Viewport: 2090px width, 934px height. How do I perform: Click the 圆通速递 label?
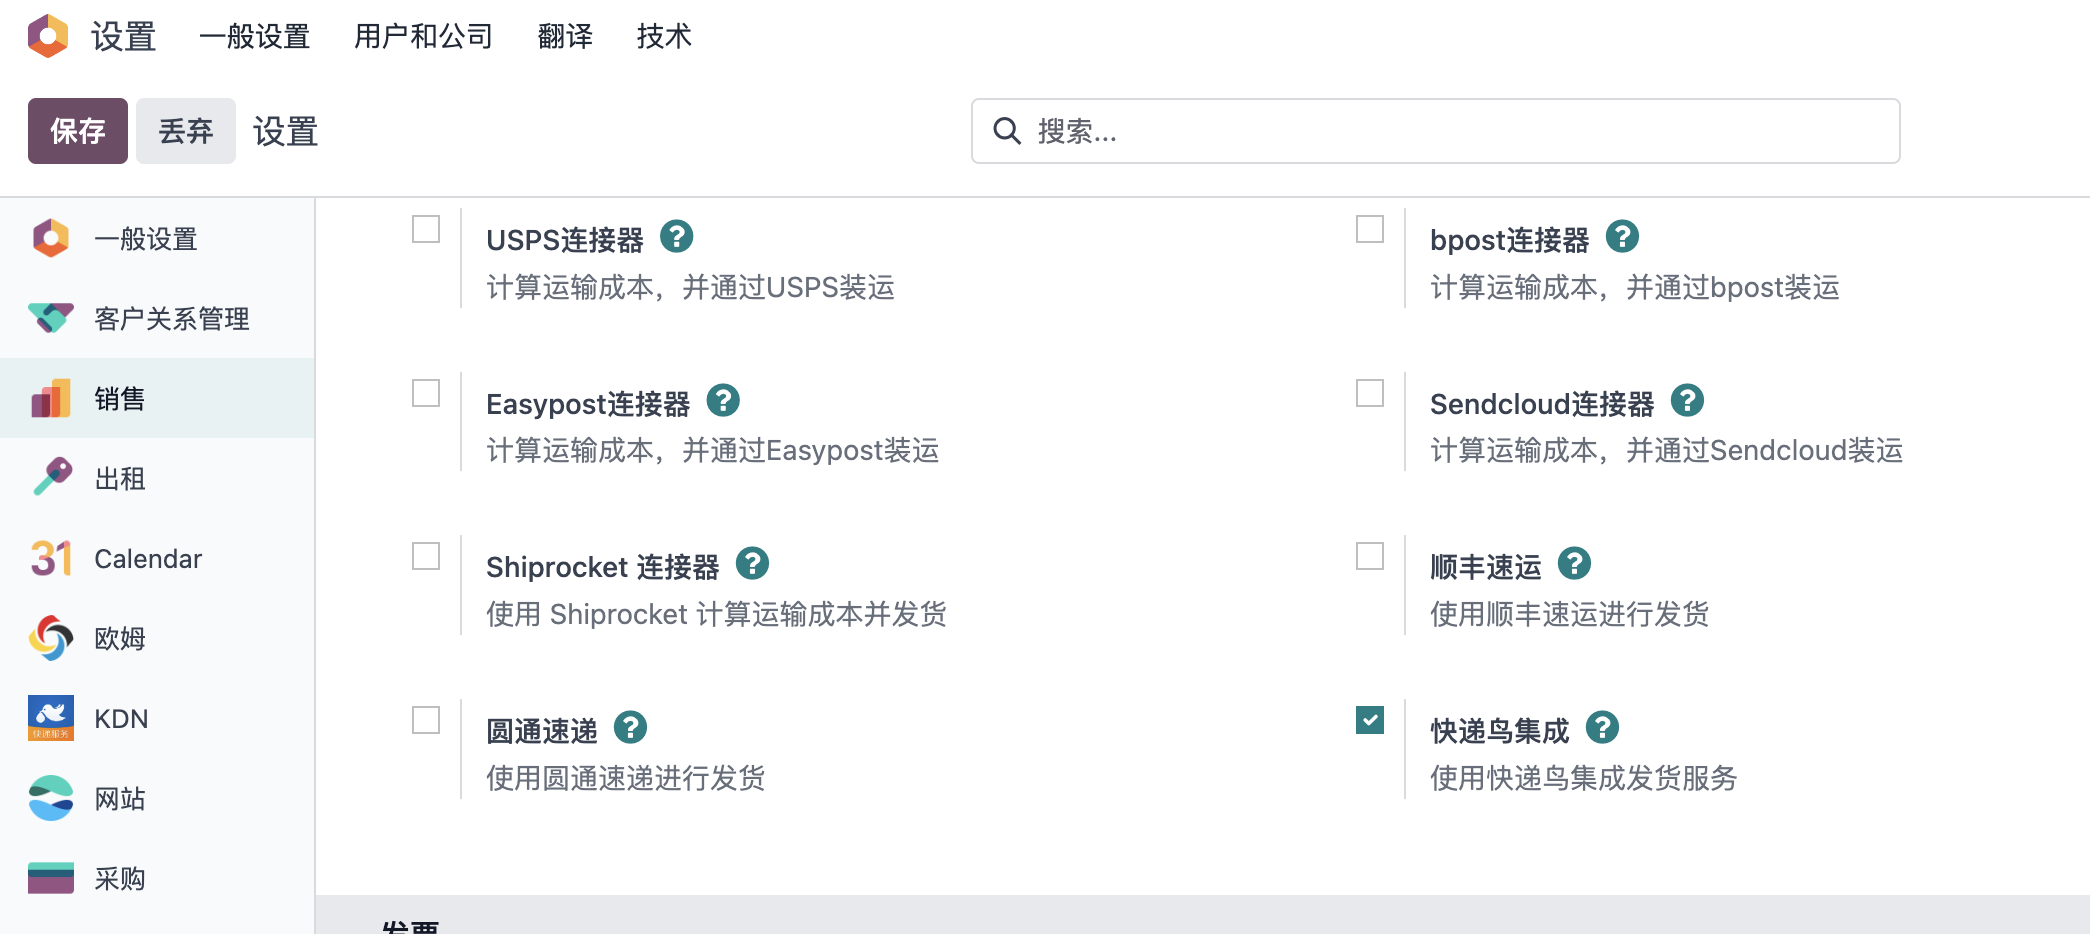542,731
